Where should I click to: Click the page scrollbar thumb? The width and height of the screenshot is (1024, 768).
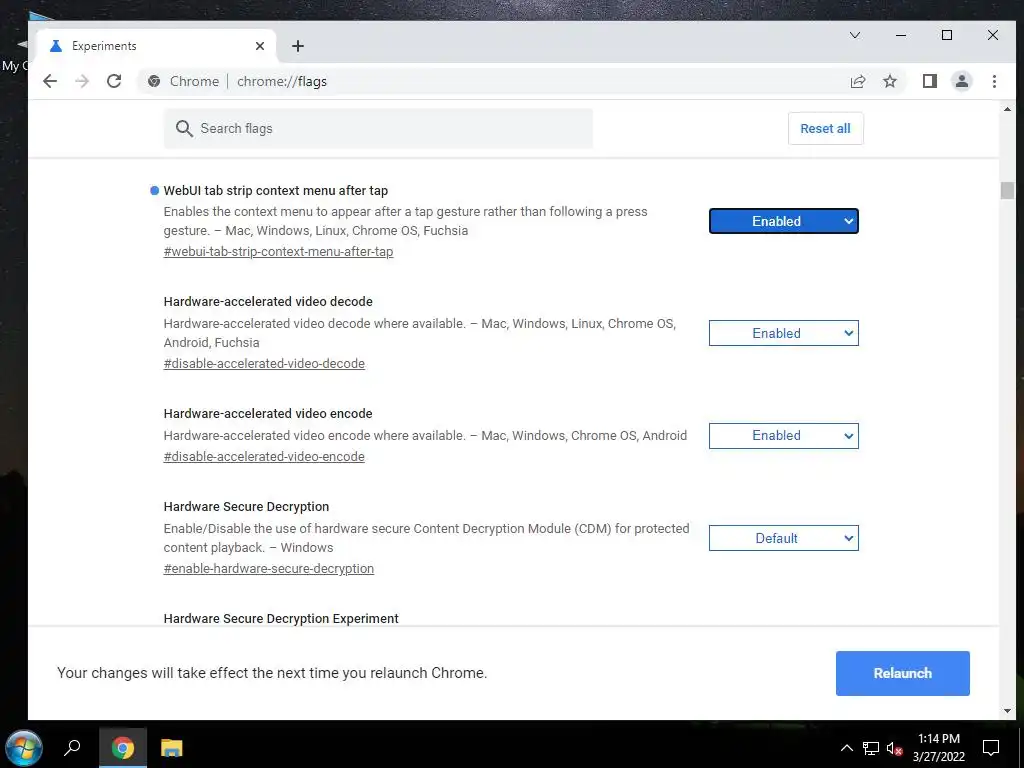point(1007,191)
